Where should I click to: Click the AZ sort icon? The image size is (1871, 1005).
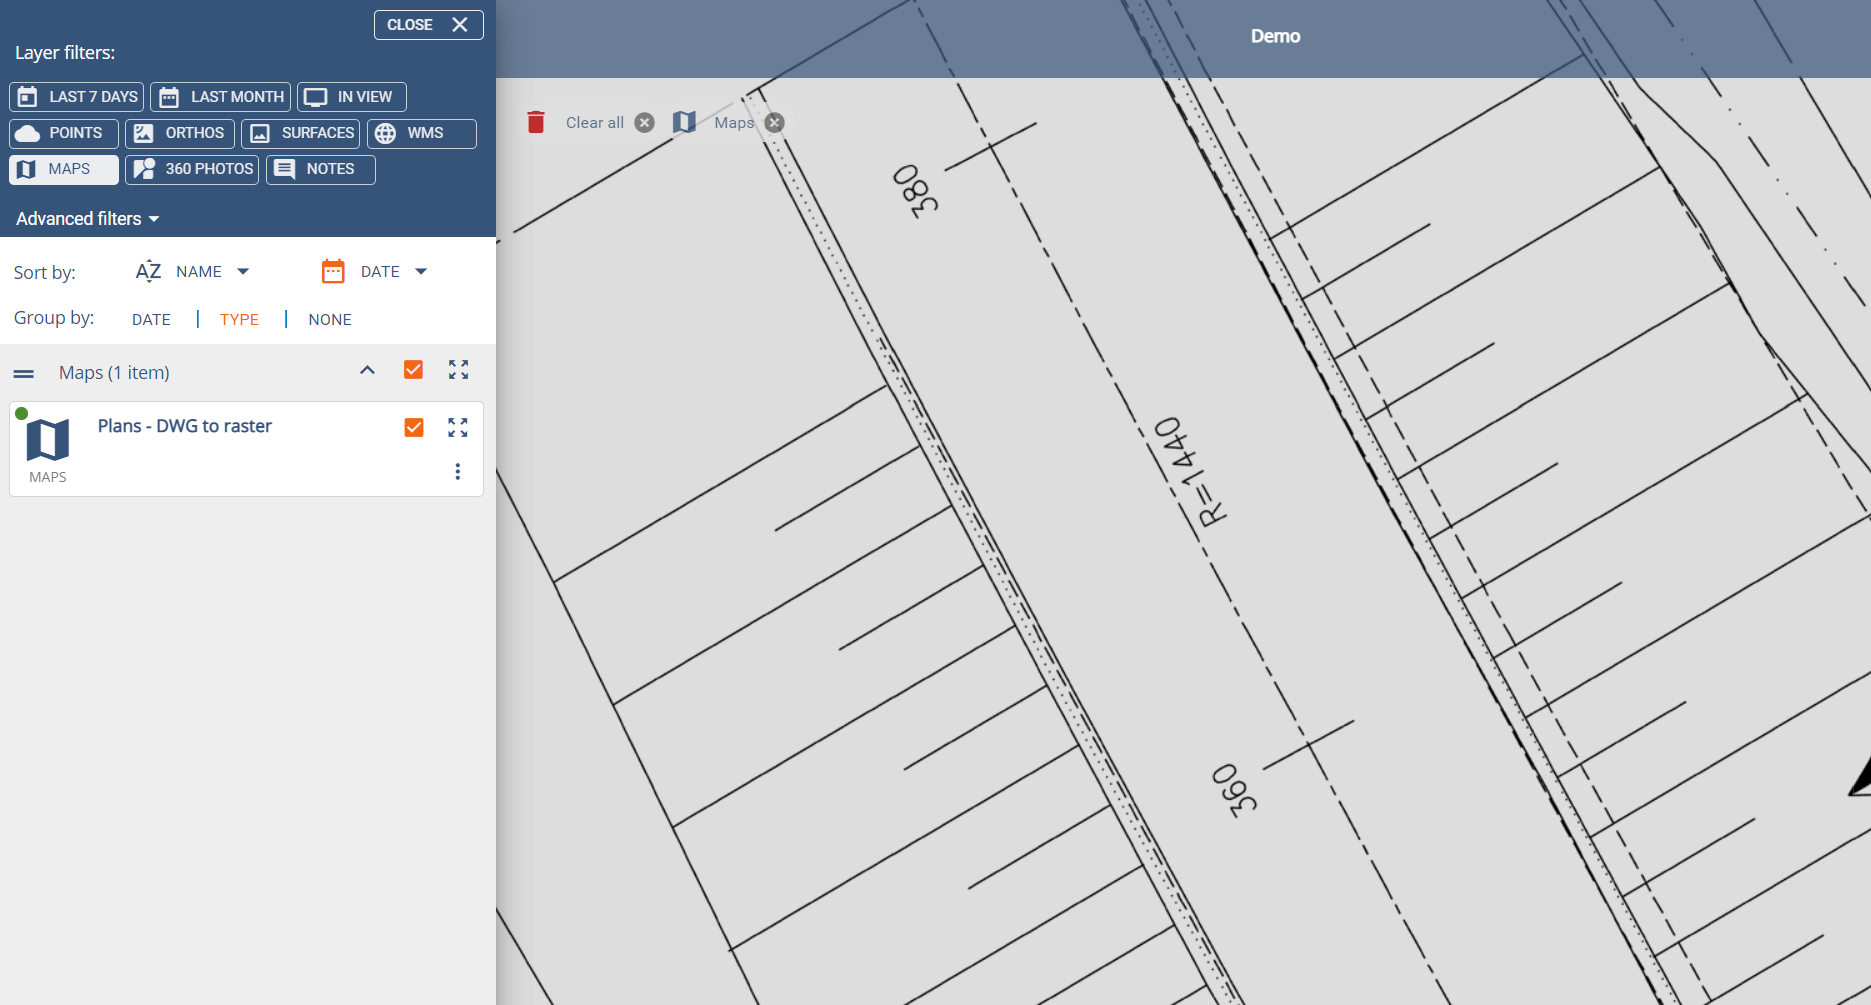point(148,272)
